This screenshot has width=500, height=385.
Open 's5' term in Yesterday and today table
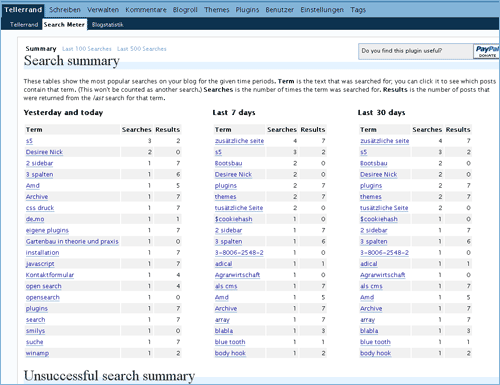coord(29,141)
